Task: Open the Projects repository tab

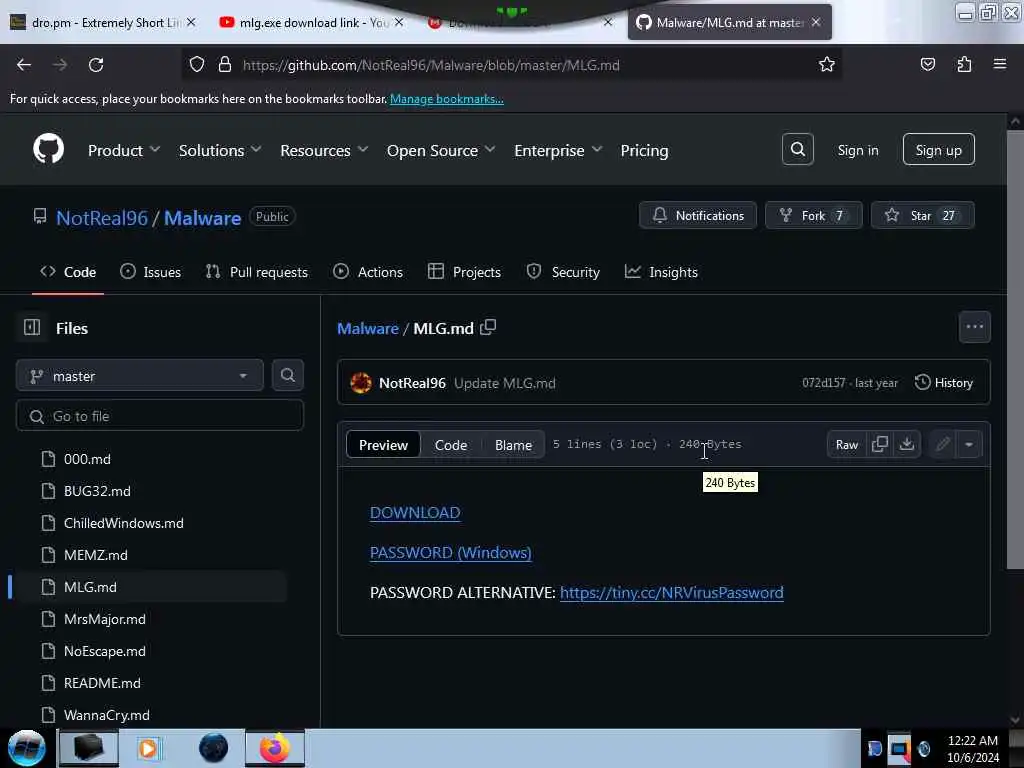Action: click(464, 272)
